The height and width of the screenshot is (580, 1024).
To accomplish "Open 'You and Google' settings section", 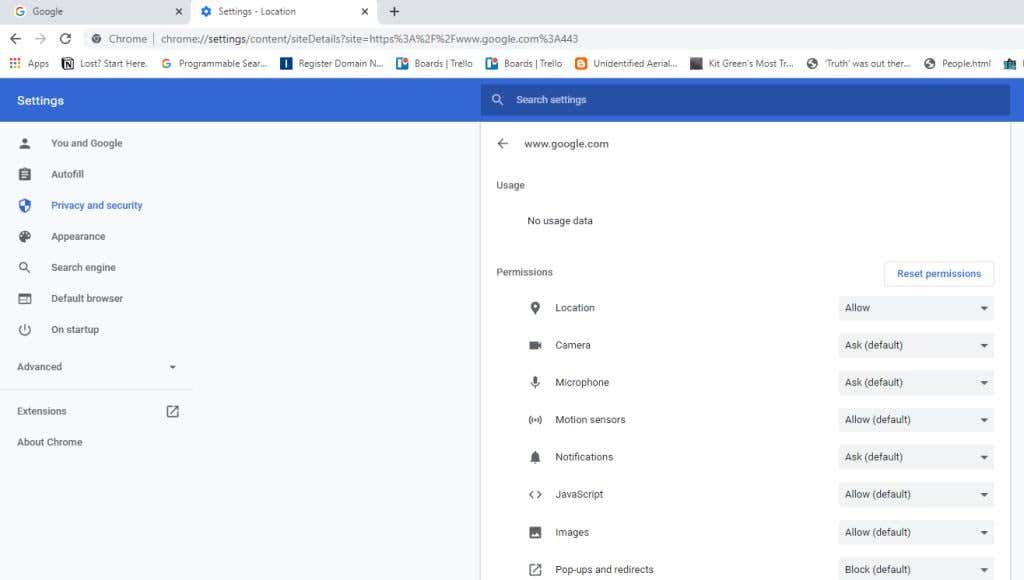I will click(x=87, y=143).
